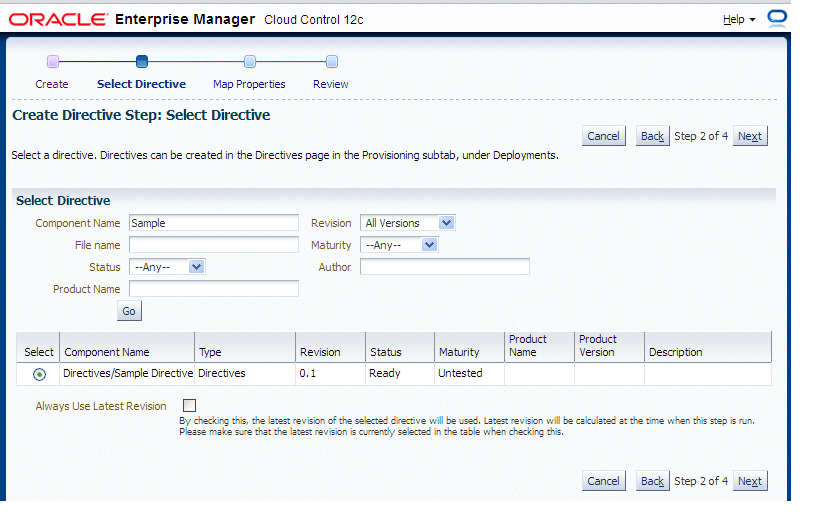840x525 pixels.
Task: Focus the Product Name input field
Action: (214, 289)
